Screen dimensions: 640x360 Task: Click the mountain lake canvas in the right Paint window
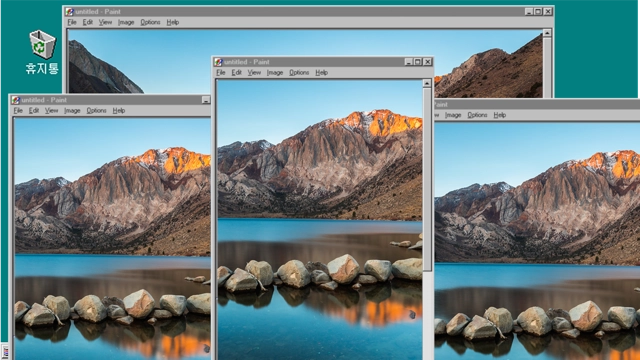pos(537,241)
